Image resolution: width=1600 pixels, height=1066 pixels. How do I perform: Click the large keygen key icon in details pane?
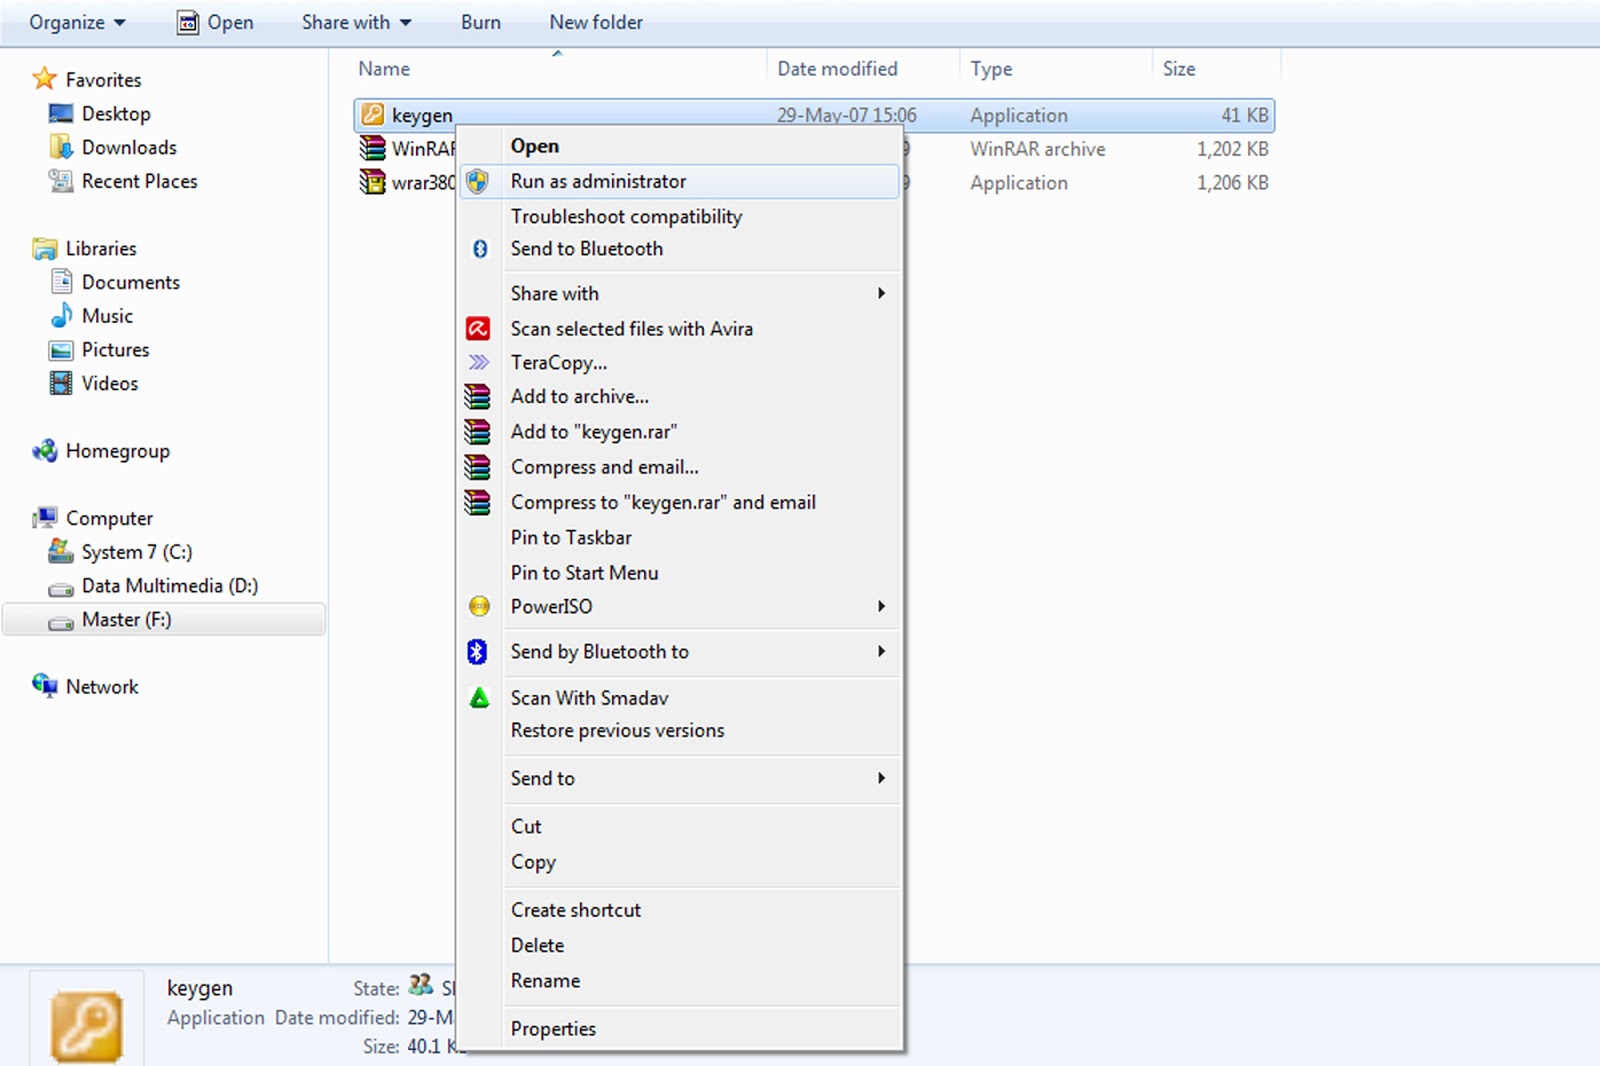click(87, 1026)
